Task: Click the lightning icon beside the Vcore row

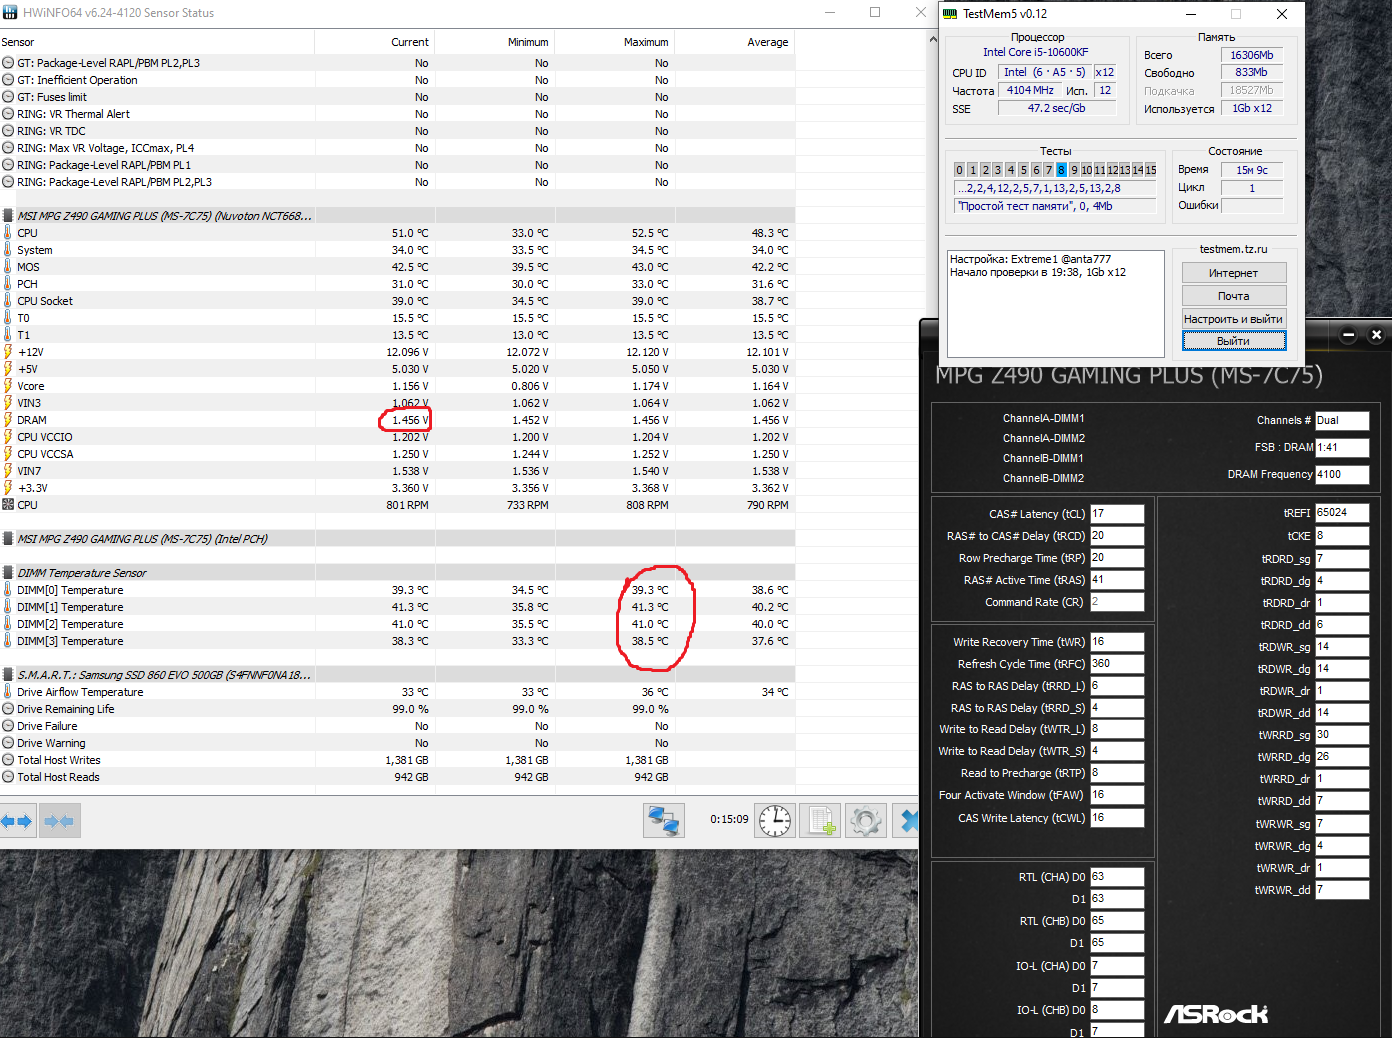Action: tap(8, 386)
